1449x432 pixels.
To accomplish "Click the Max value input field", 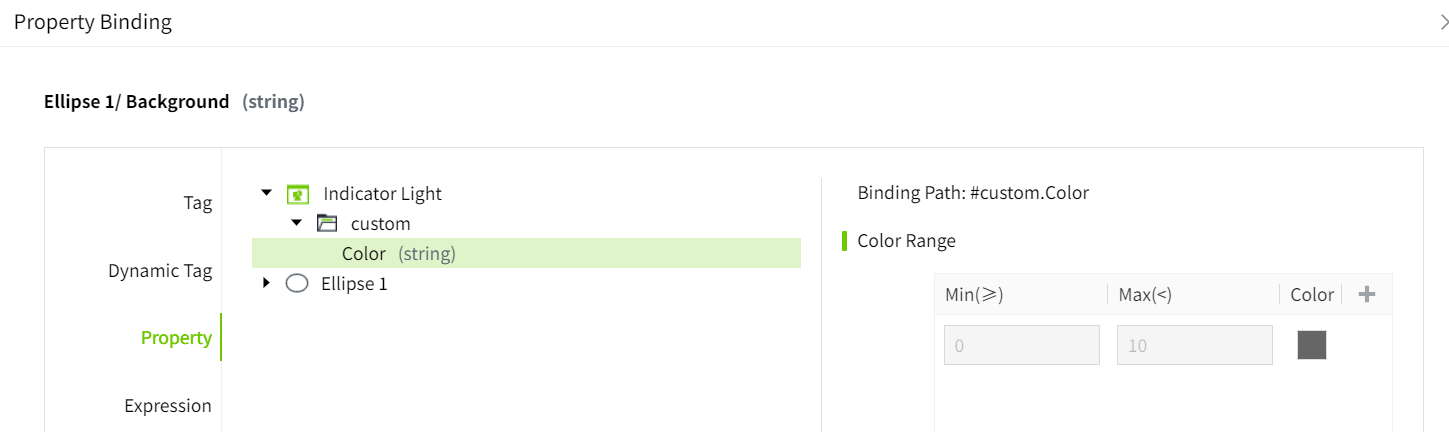I will tap(1194, 345).
